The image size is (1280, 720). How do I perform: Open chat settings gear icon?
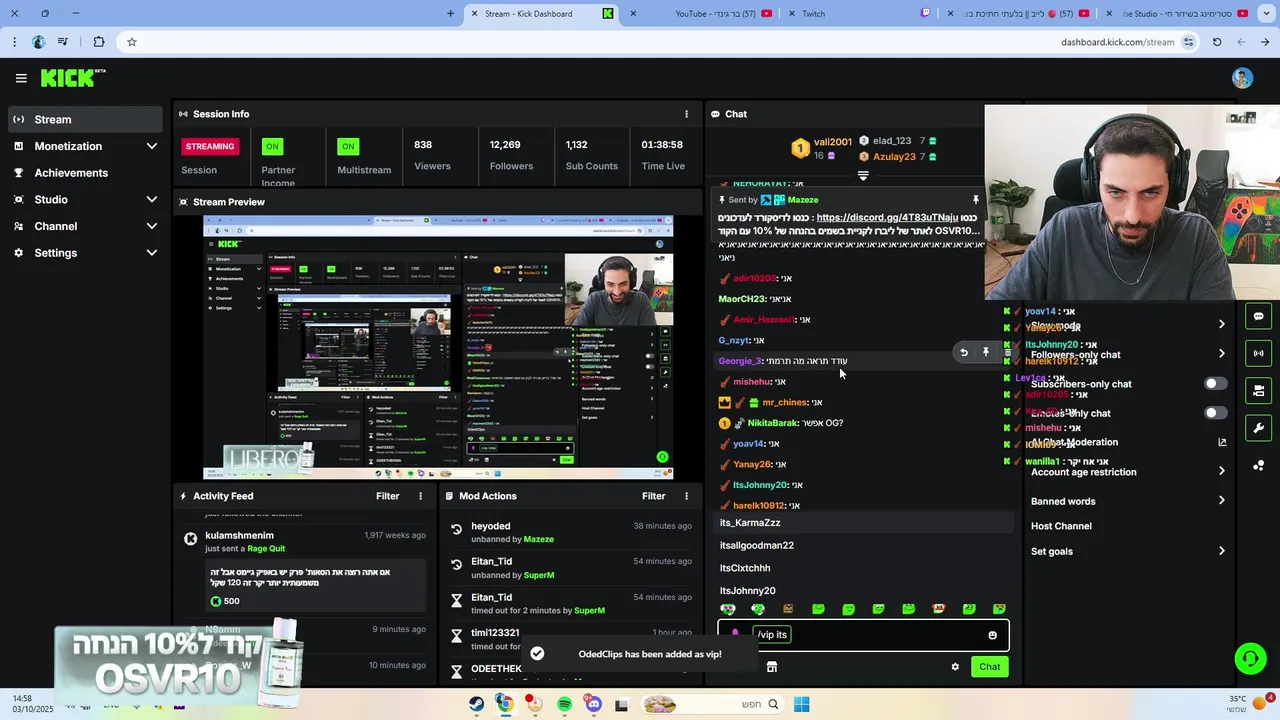coord(955,667)
